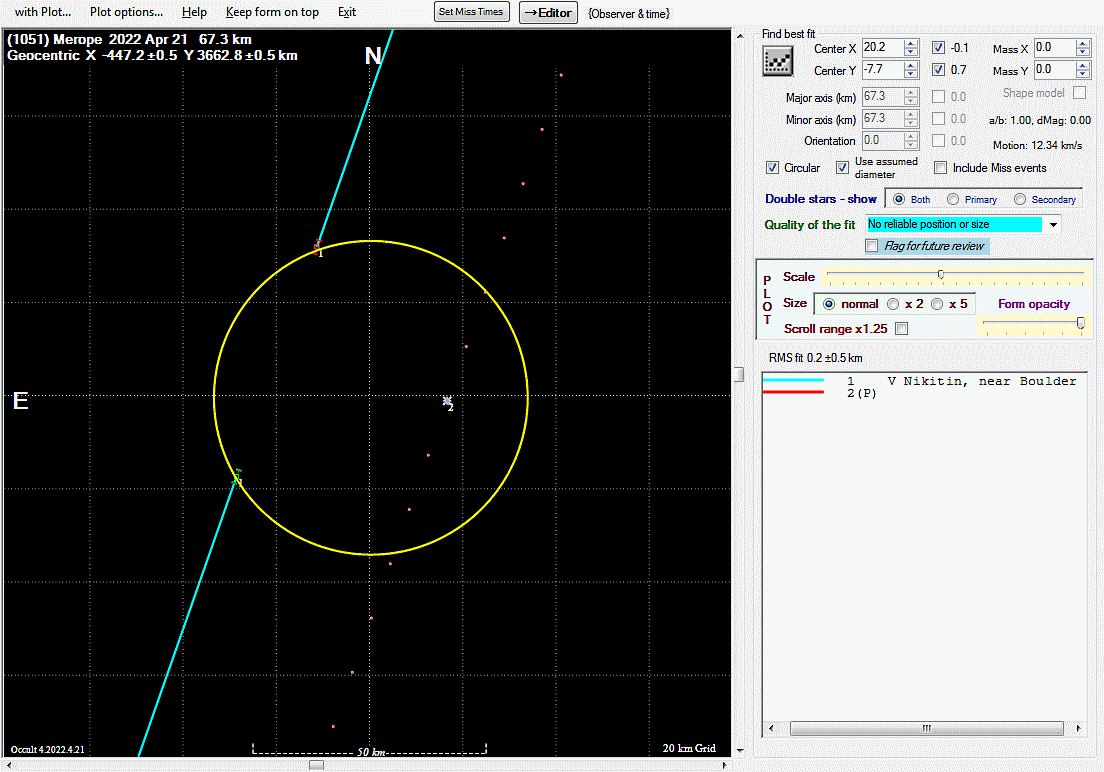This screenshot has height=772, width=1104.
Task: Decrease Center Y with down arrow
Action: pyautogui.click(x=911, y=74)
